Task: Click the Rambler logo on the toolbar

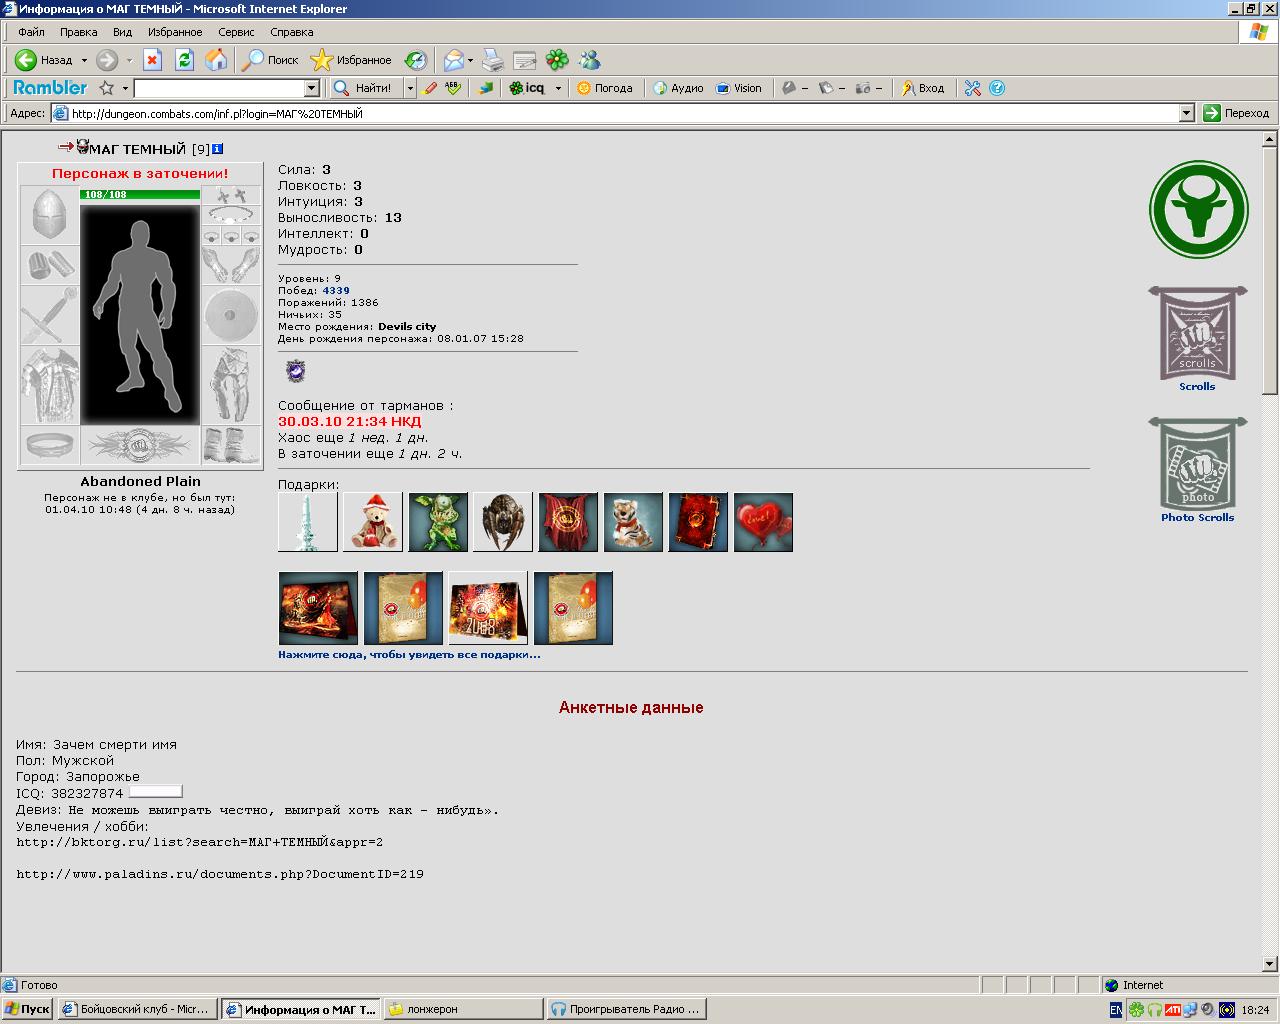Action: [50, 88]
